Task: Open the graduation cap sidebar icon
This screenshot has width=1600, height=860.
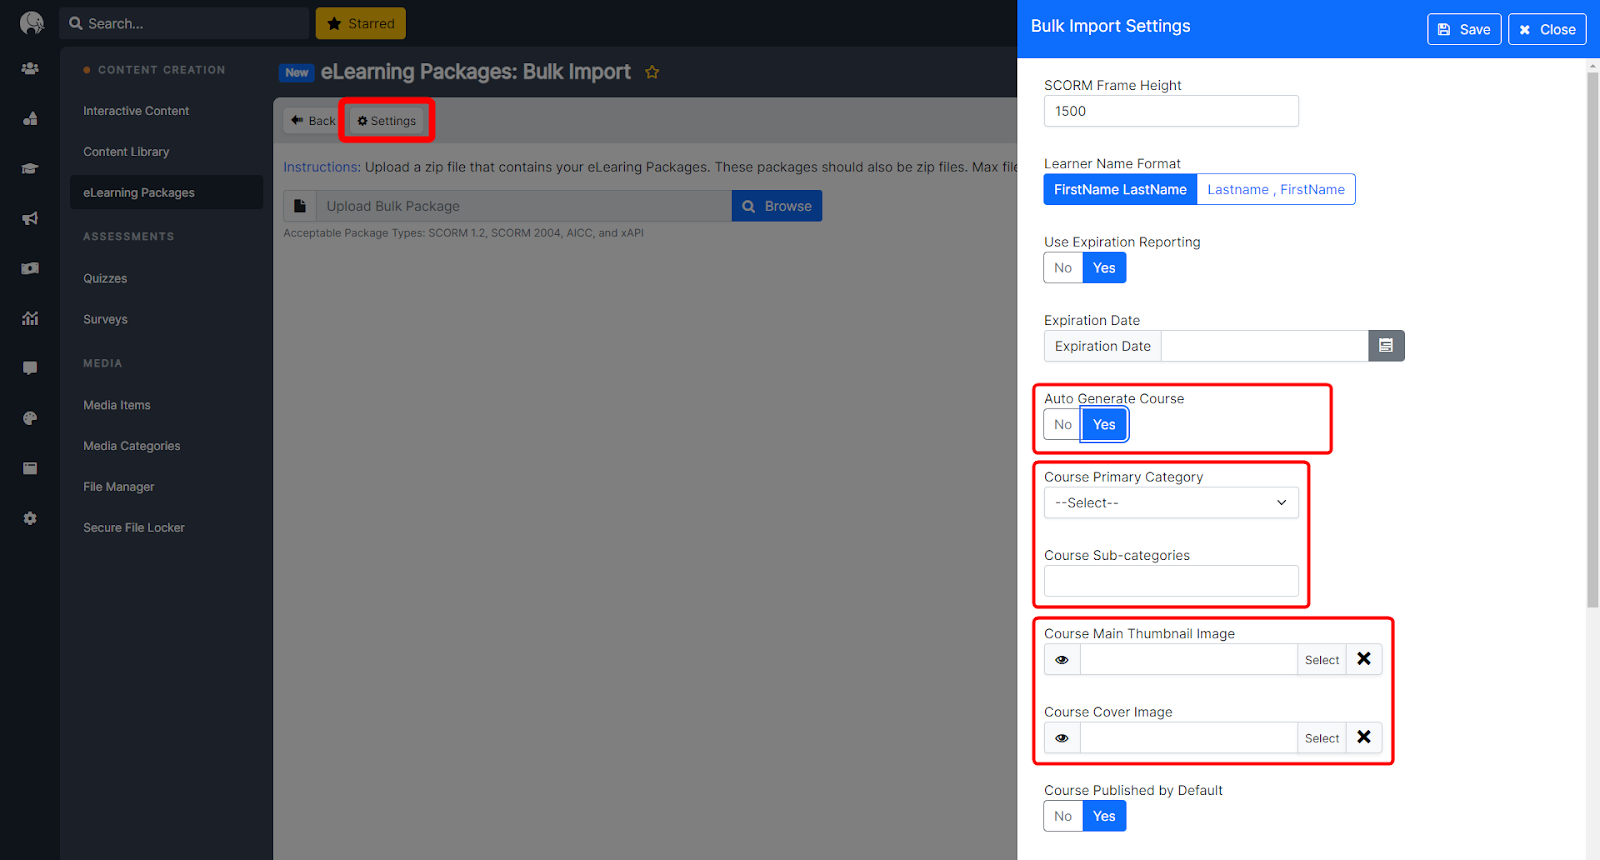Action: (30, 169)
